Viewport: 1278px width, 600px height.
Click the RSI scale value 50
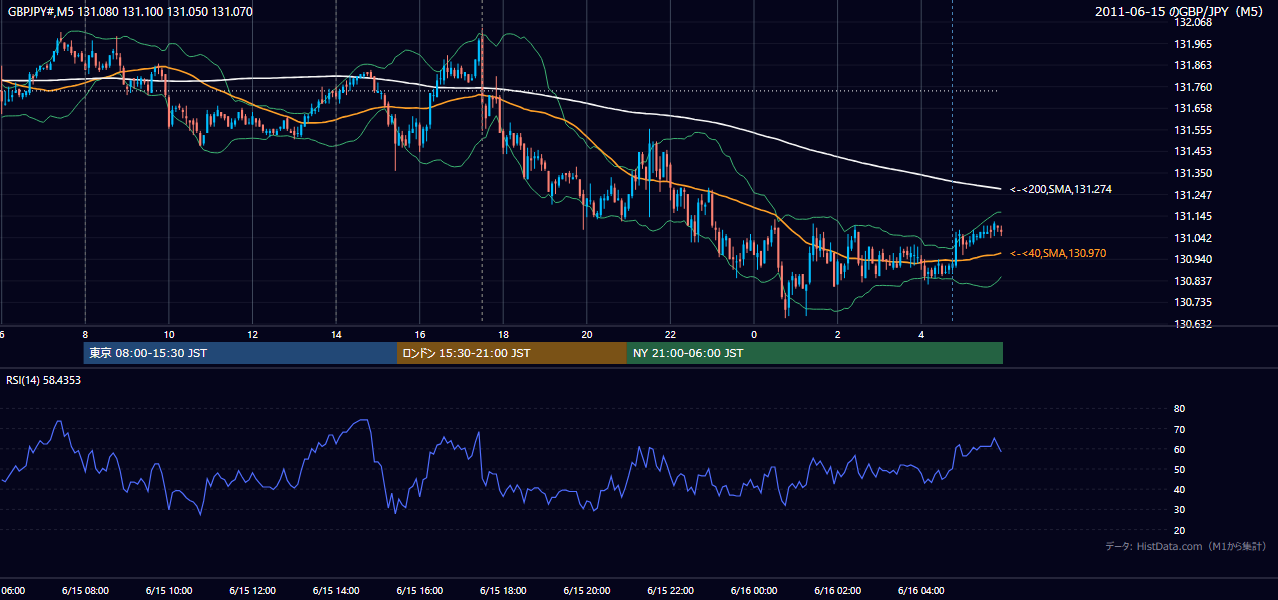click(1179, 469)
